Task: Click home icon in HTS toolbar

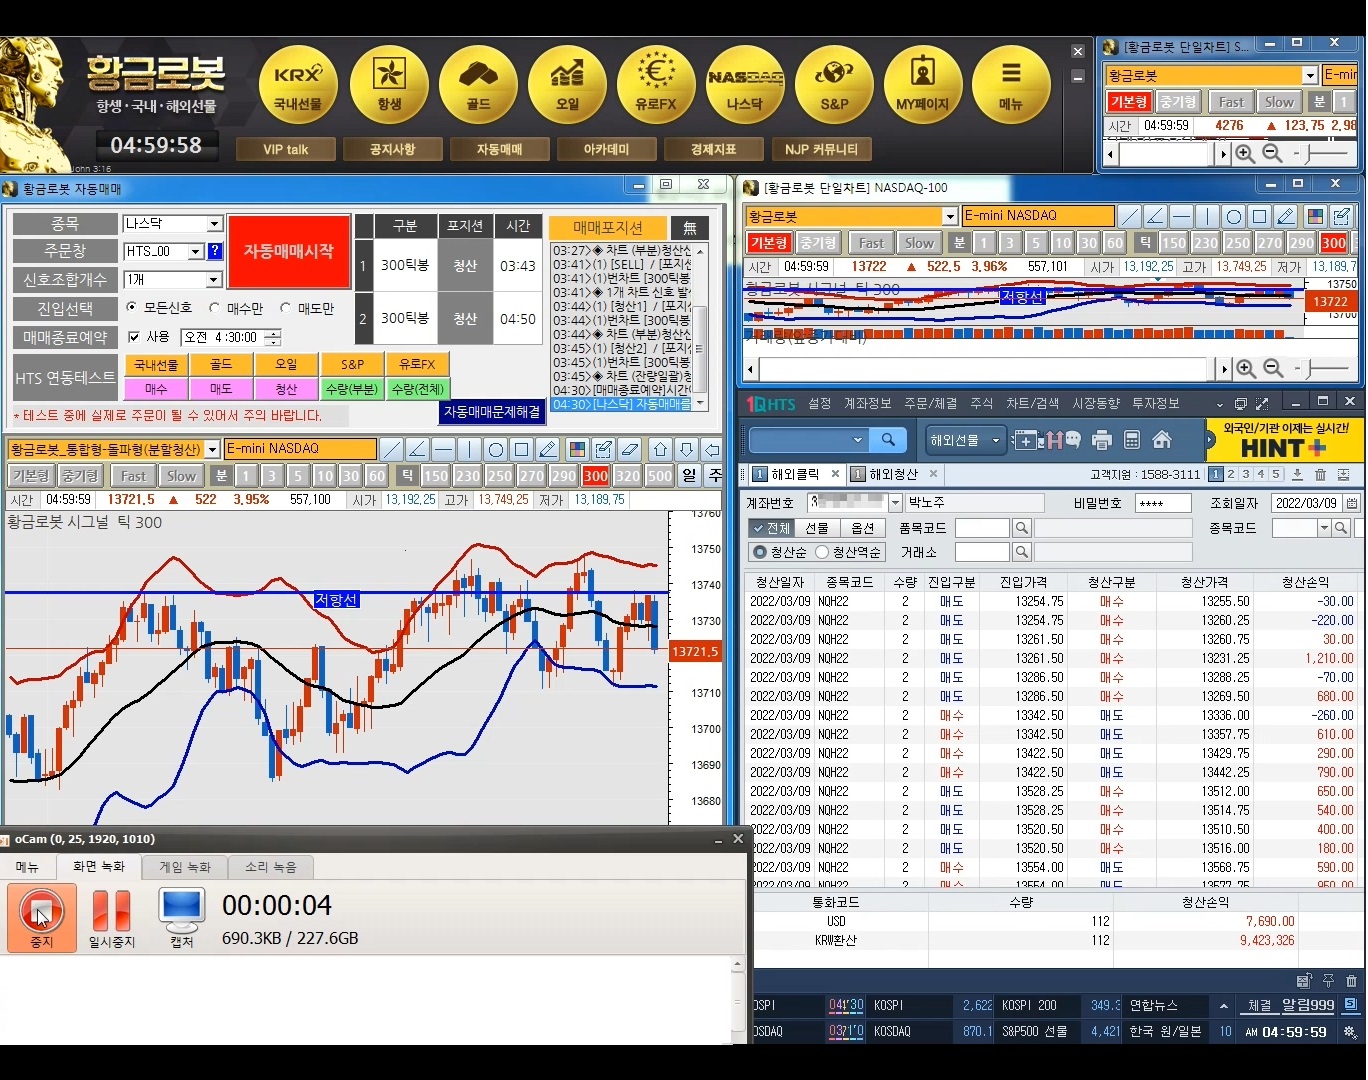Action: [1162, 440]
